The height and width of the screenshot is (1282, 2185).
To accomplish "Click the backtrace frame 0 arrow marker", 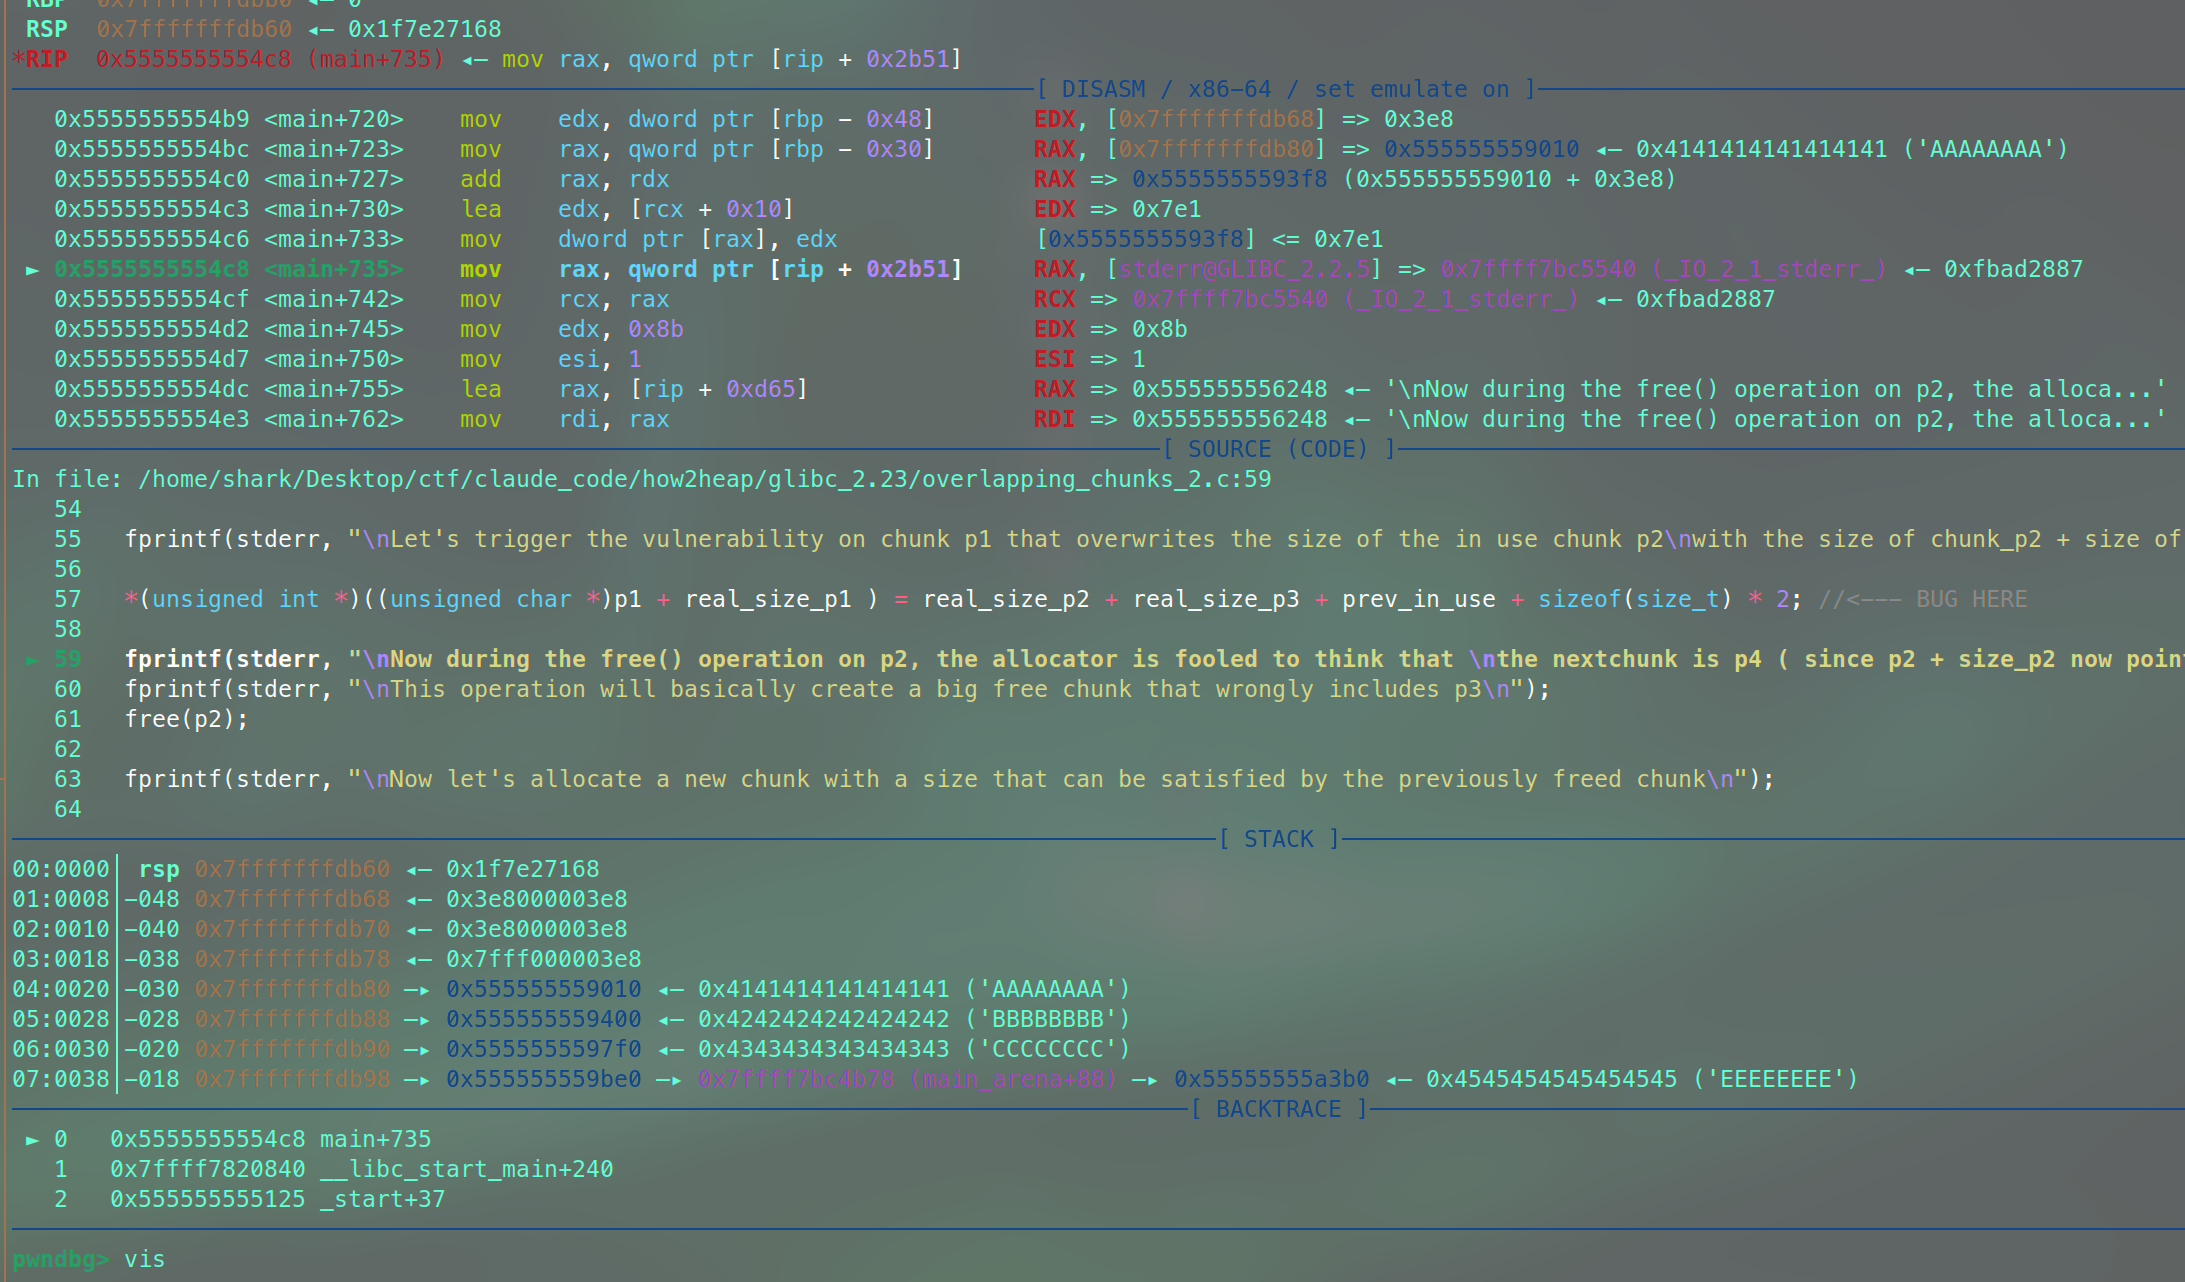I will (32, 1140).
